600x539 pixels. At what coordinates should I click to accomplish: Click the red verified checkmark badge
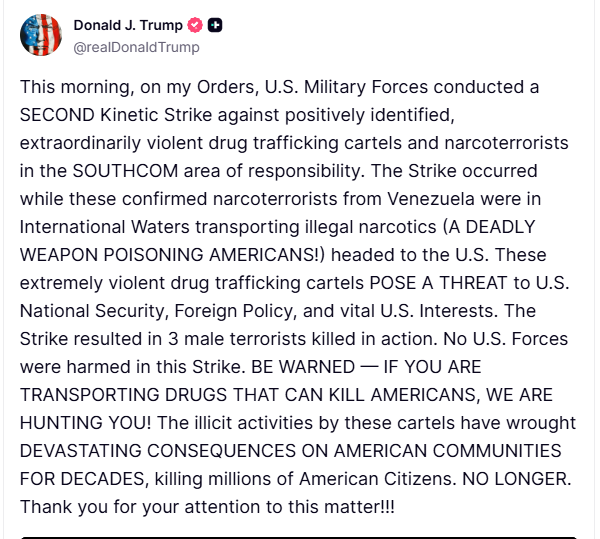[x=194, y=25]
